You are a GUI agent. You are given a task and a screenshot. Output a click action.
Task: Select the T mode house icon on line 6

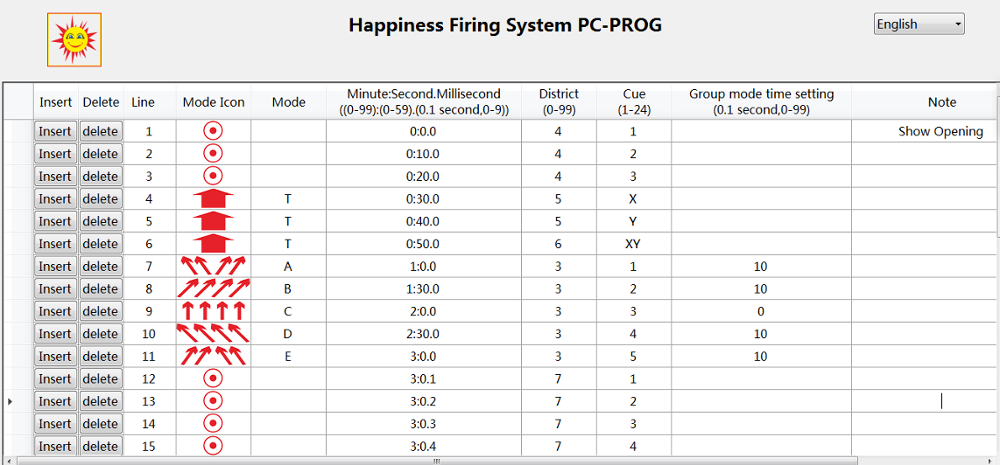(213, 244)
